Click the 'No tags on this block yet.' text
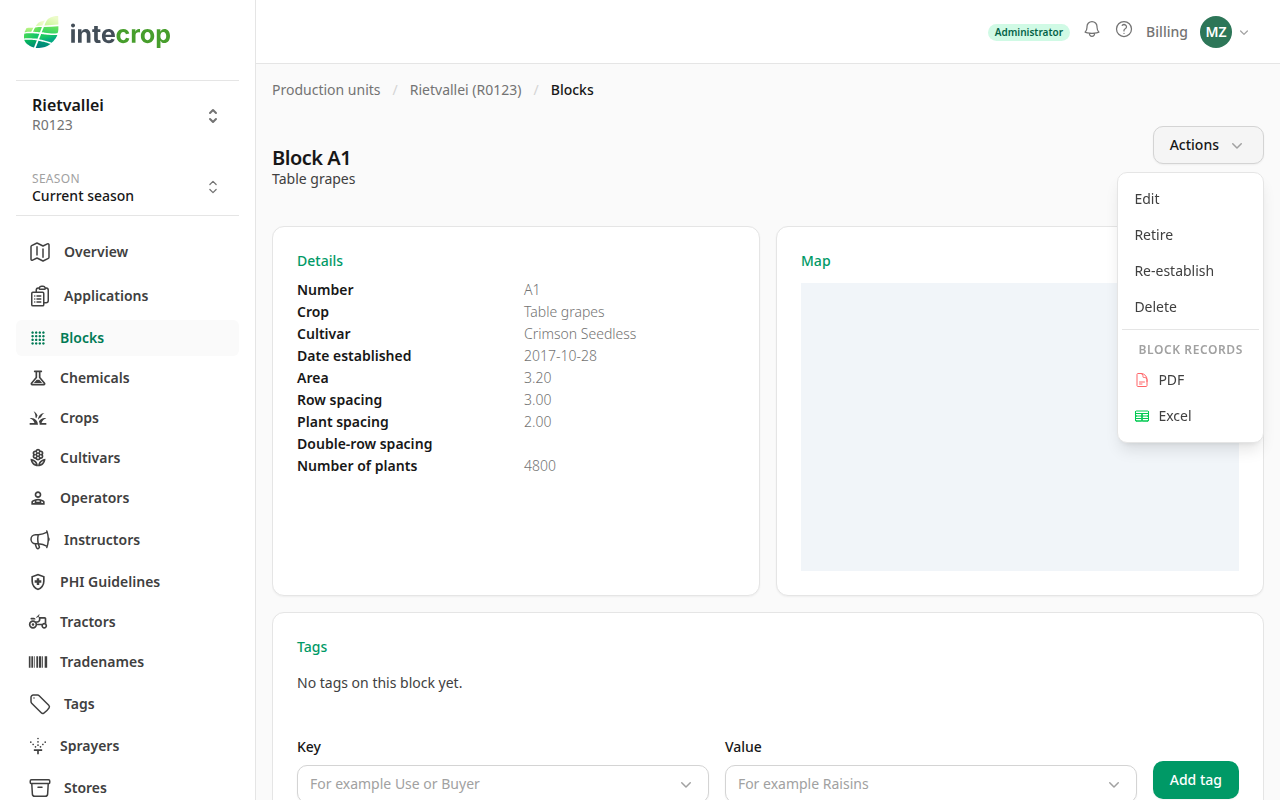Screen dimensions: 1280x800 click(380, 683)
